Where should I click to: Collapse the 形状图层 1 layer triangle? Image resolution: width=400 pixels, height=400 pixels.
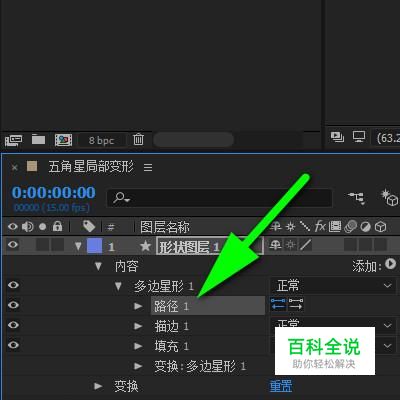click(78, 246)
